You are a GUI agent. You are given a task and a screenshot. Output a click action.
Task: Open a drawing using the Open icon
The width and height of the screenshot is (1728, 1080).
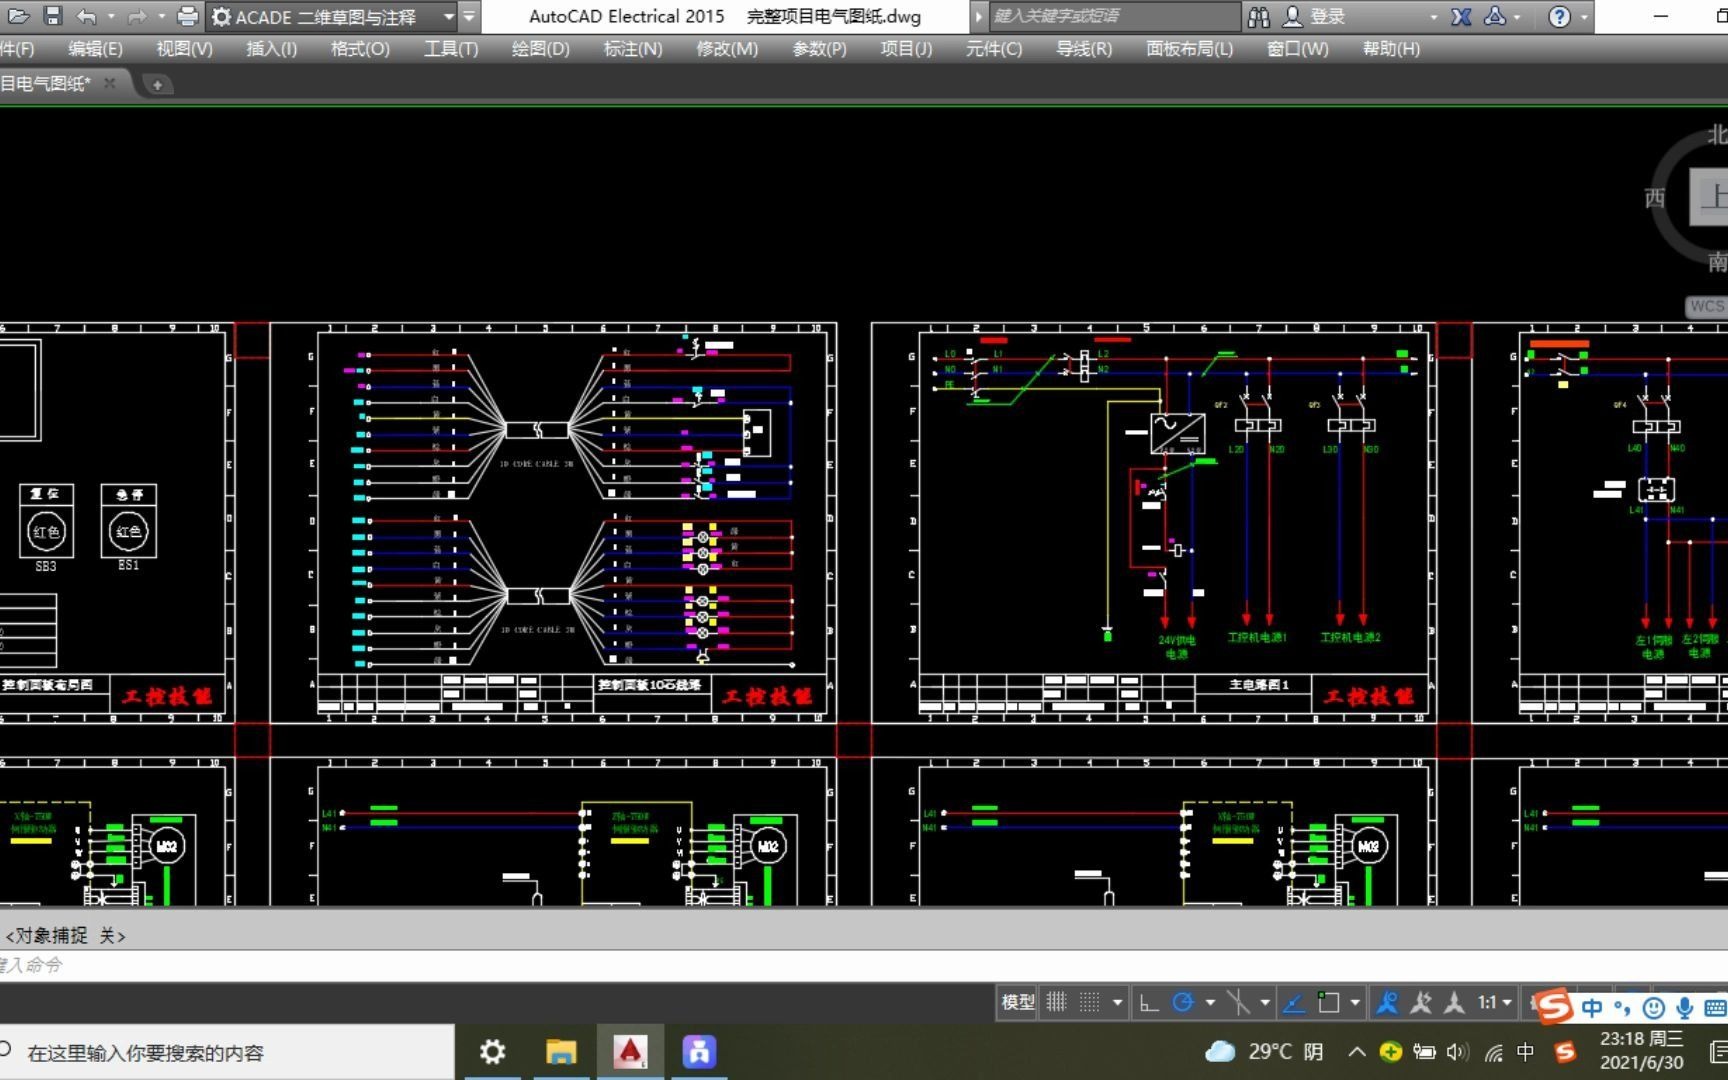(x=18, y=16)
